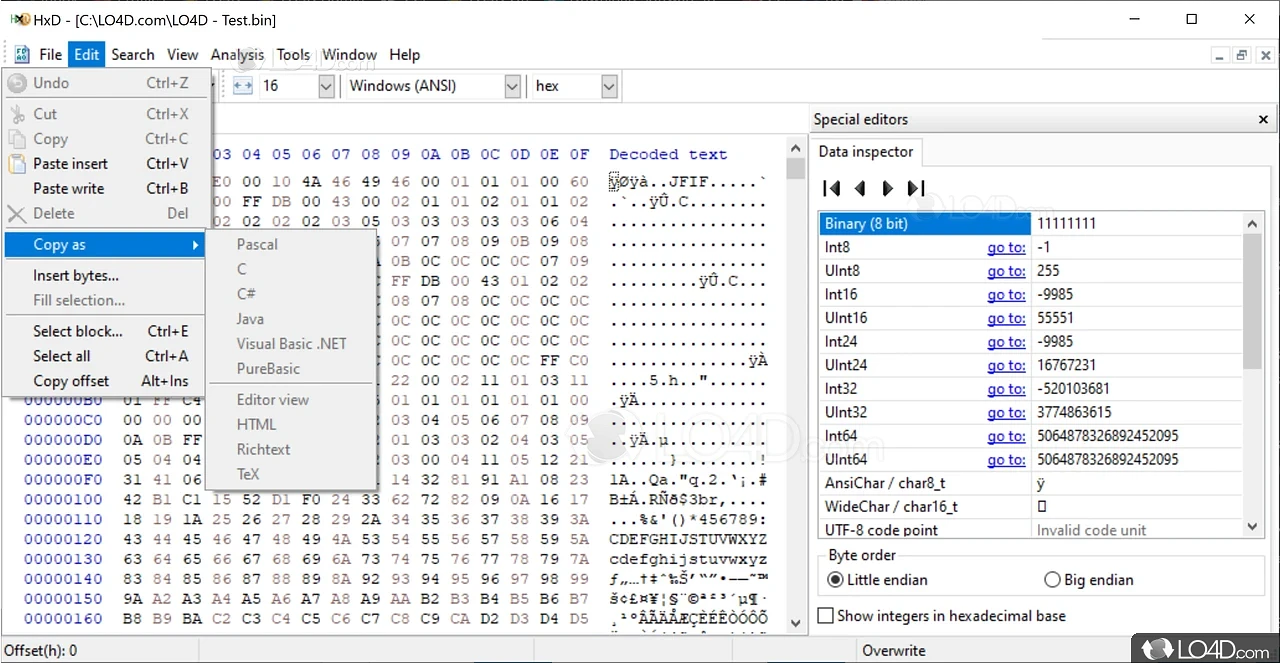Minimize the inner document window
This screenshot has width=1280, height=663.
pyautogui.click(x=1220, y=56)
